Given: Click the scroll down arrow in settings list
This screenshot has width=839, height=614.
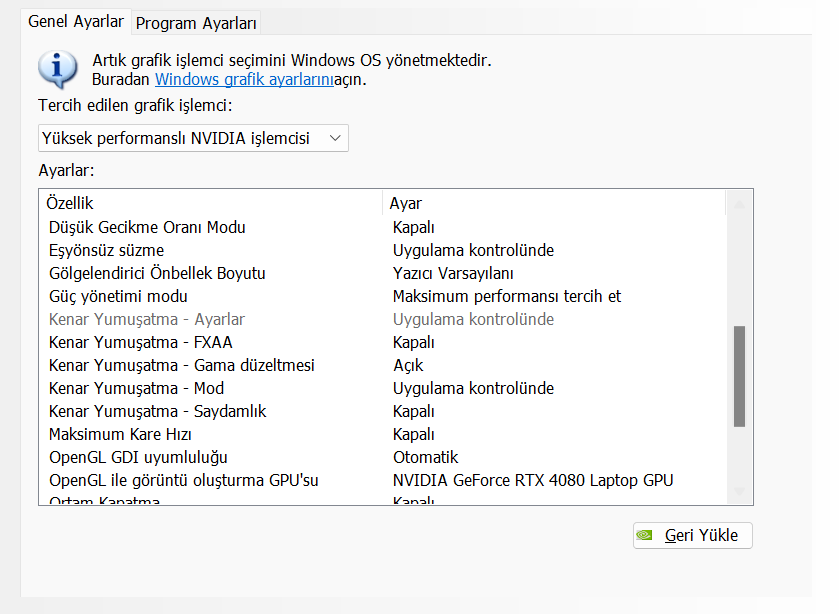Looking at the screenshot, I should 739,491.
